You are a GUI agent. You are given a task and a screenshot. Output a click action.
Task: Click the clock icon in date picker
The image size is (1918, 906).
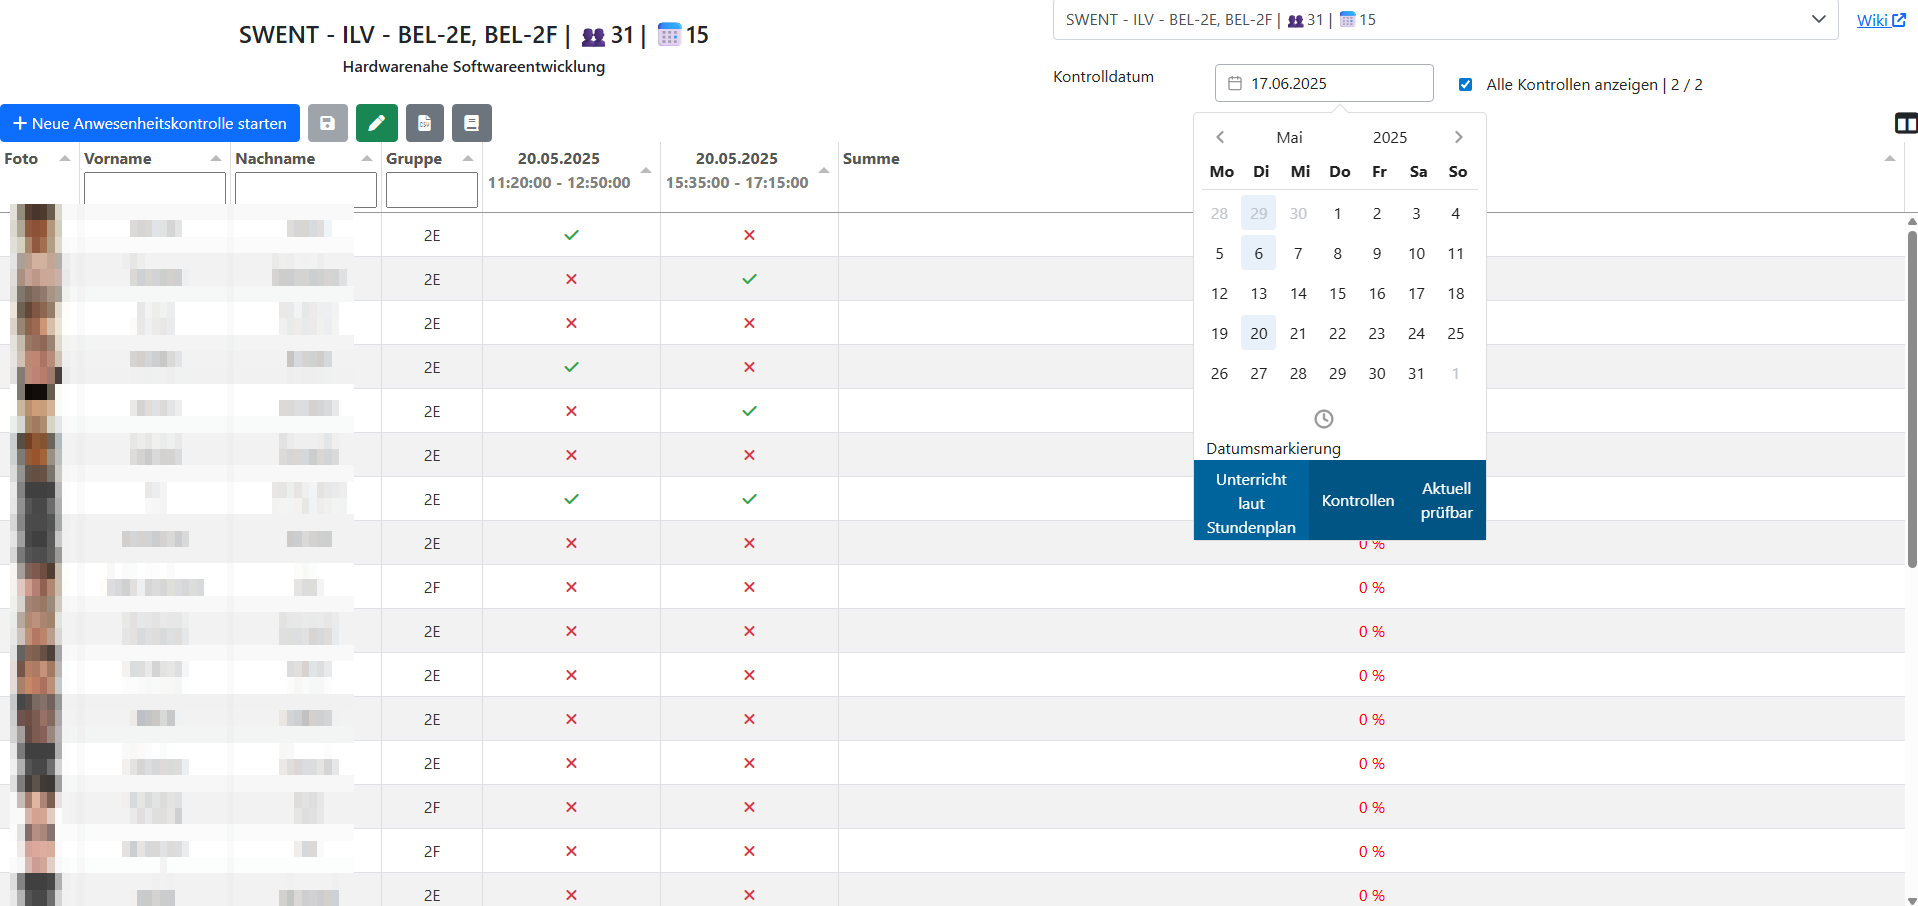click(x=1323, y=419)
